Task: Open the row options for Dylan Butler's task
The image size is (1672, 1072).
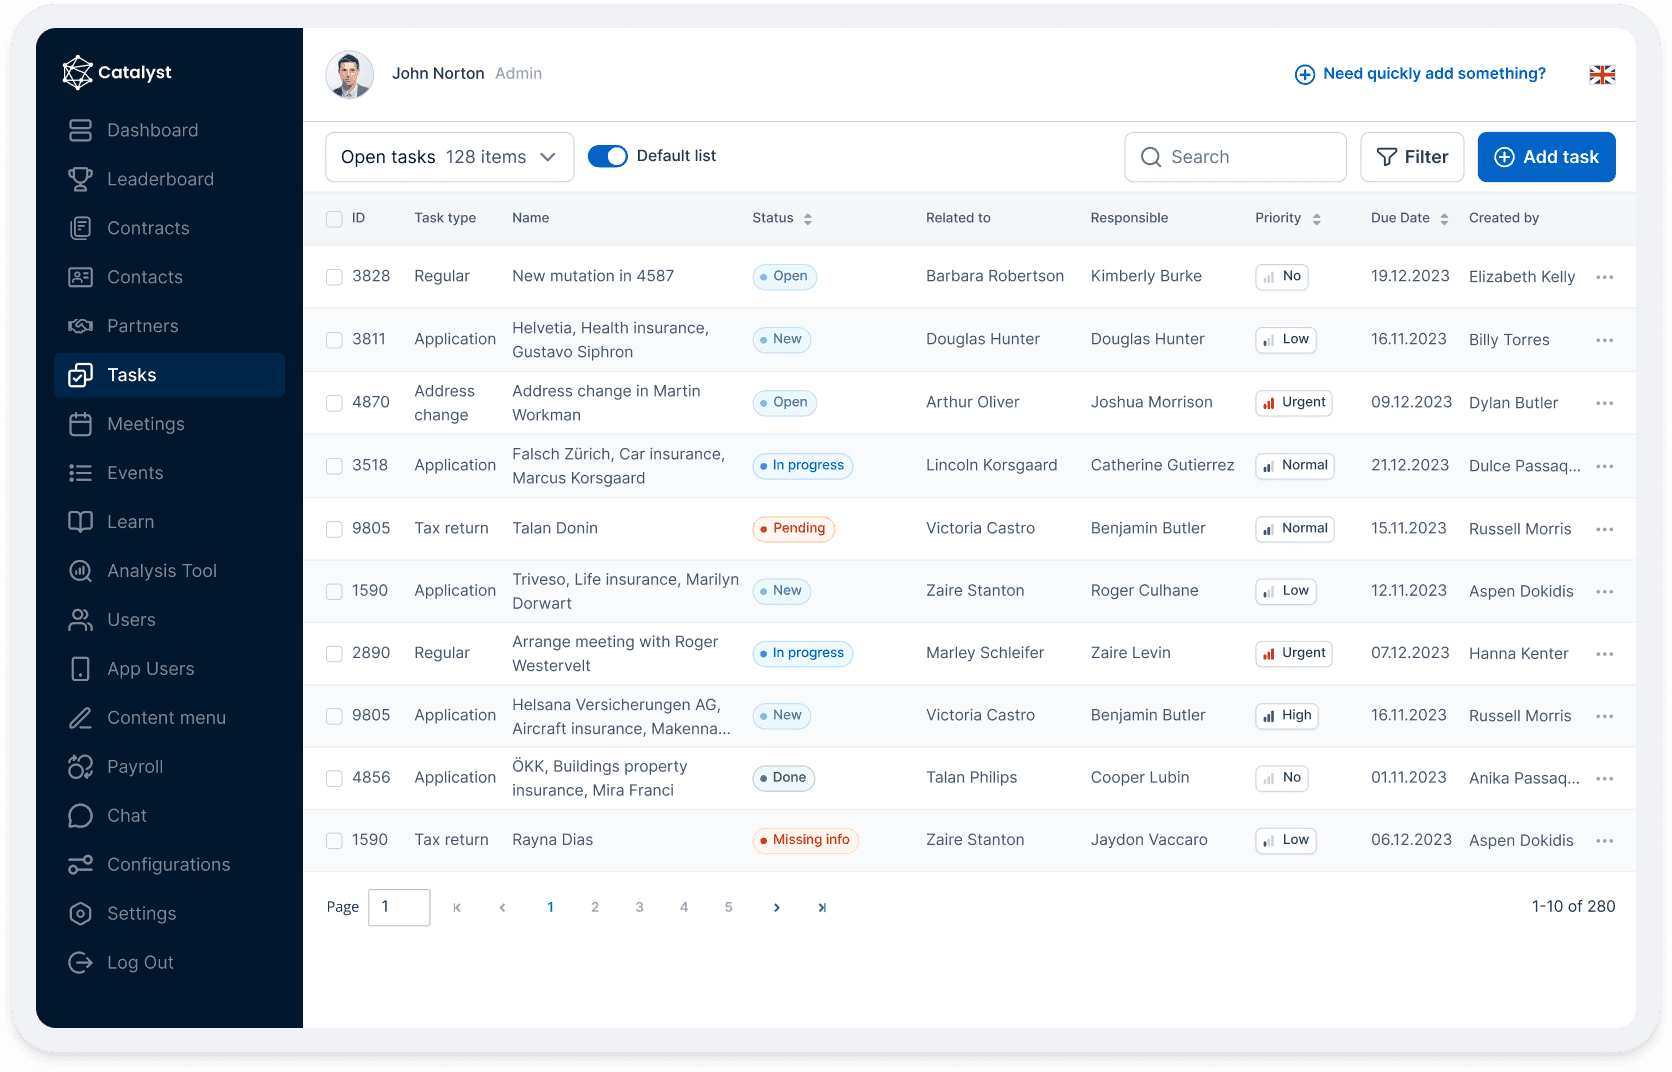Action: click(1604, 403)
